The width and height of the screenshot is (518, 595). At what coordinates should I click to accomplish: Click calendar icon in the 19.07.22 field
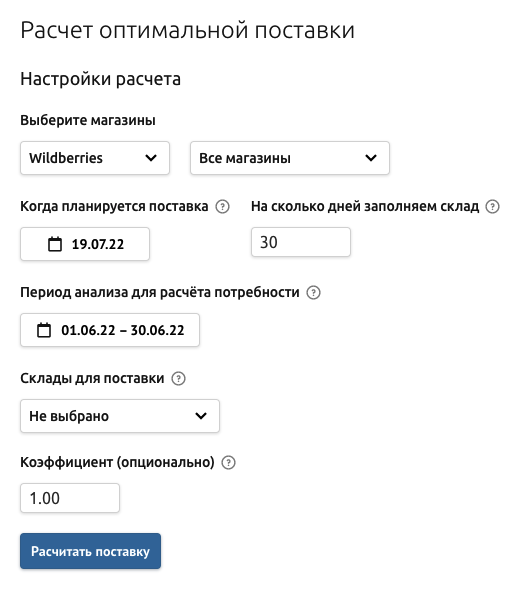click(55, 244)
